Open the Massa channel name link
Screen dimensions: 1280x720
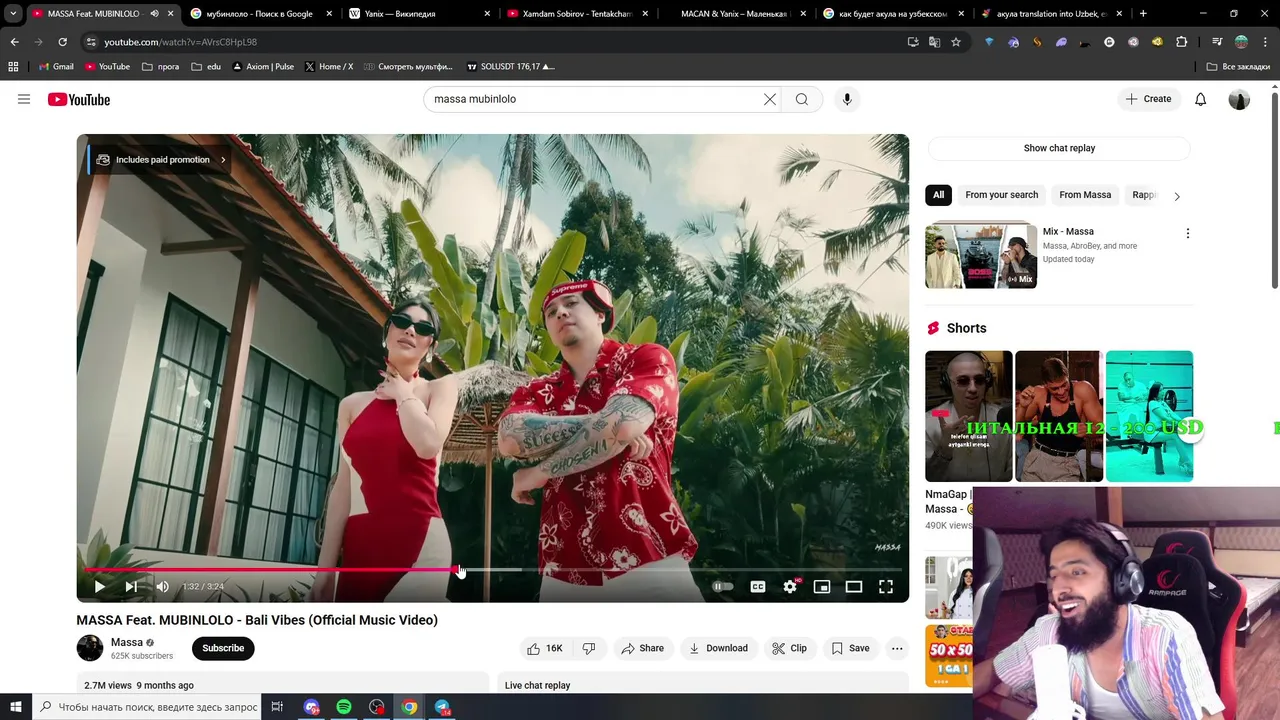tap(127, 642)
